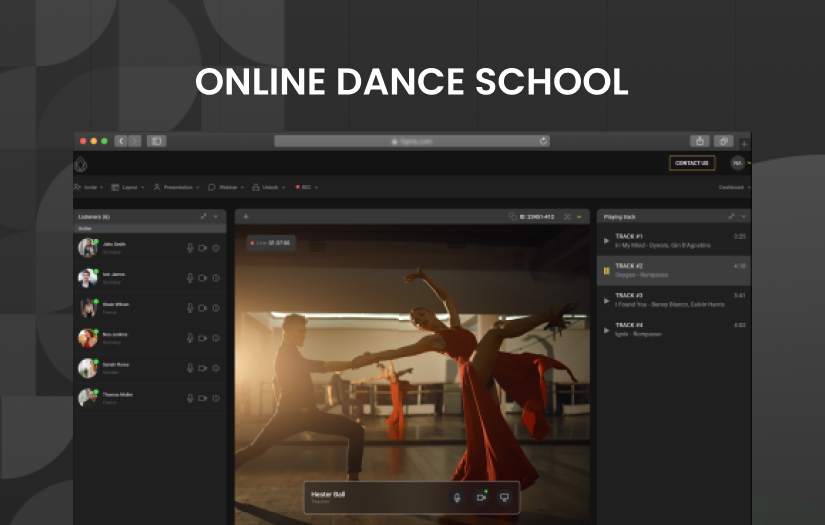Open the Webinar menu
Viewport: 825px width, 525px height.
pyautogui.click(x=226, y=187)
